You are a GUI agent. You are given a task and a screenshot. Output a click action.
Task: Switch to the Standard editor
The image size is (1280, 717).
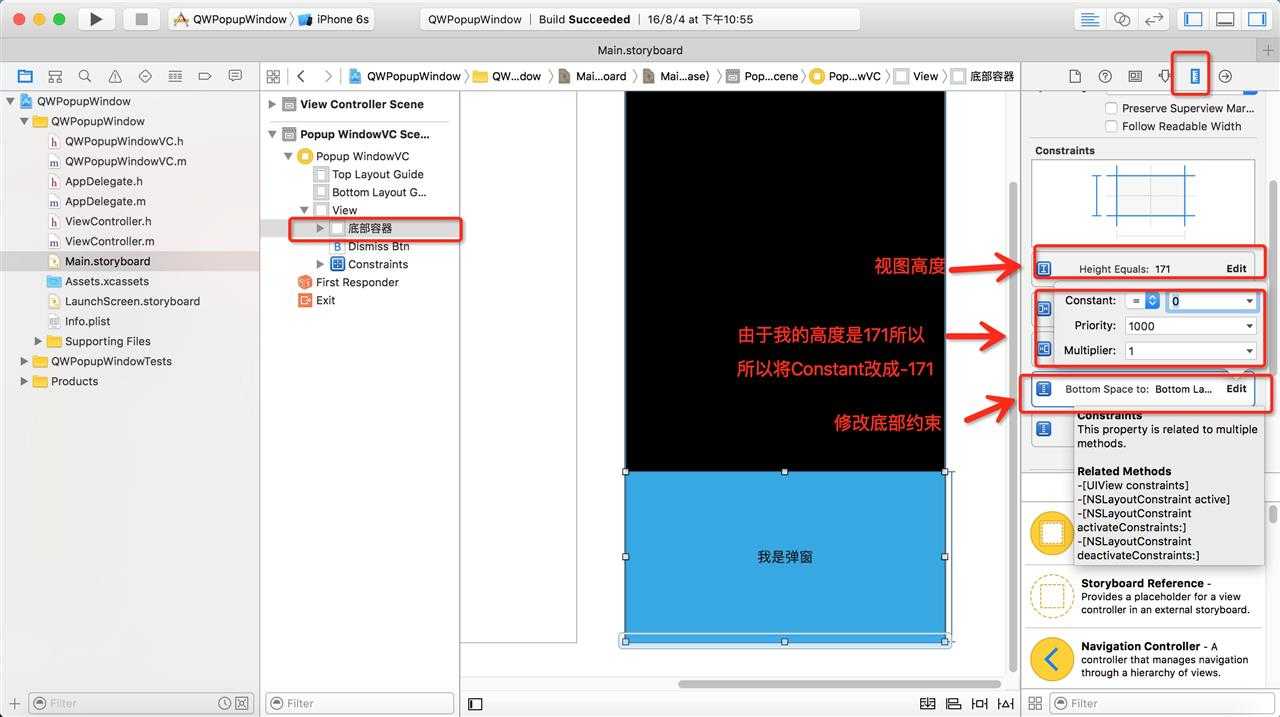1090,19
